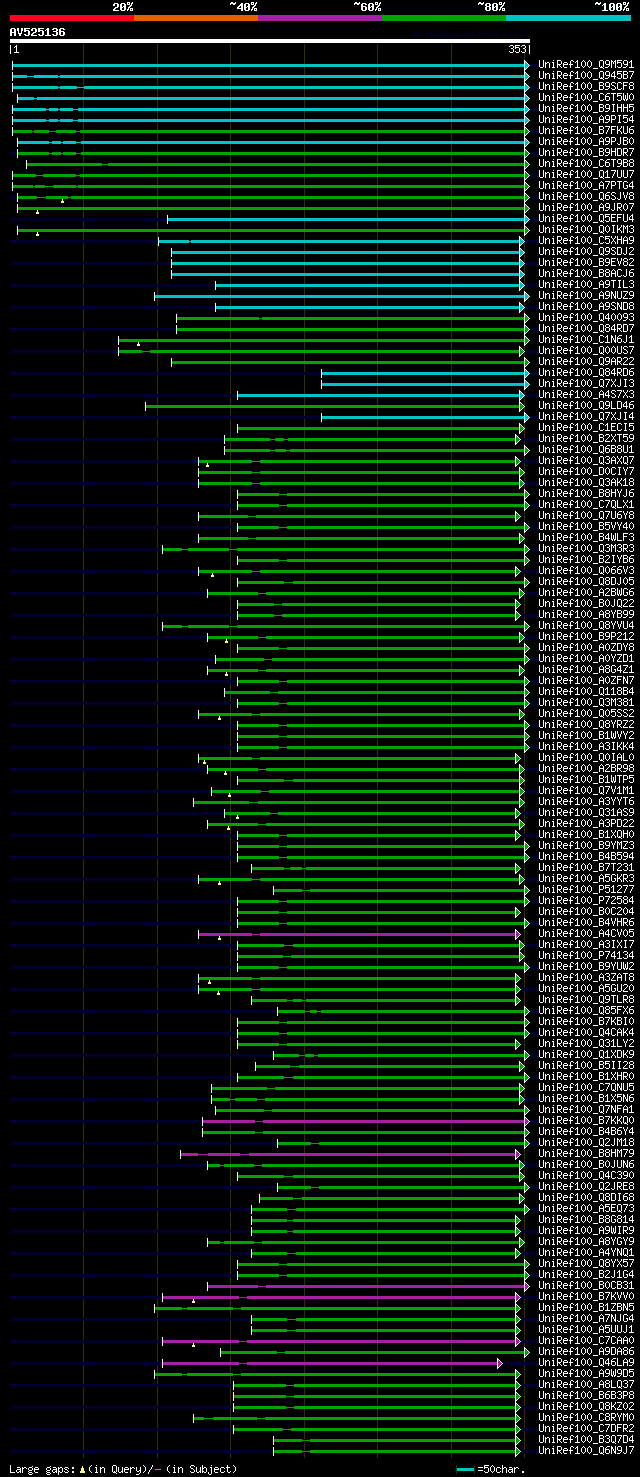The height and width of the screenshot is (1477, 640).
Task: Select the label UniRef100_B5II28
Action: (586, 1066)
